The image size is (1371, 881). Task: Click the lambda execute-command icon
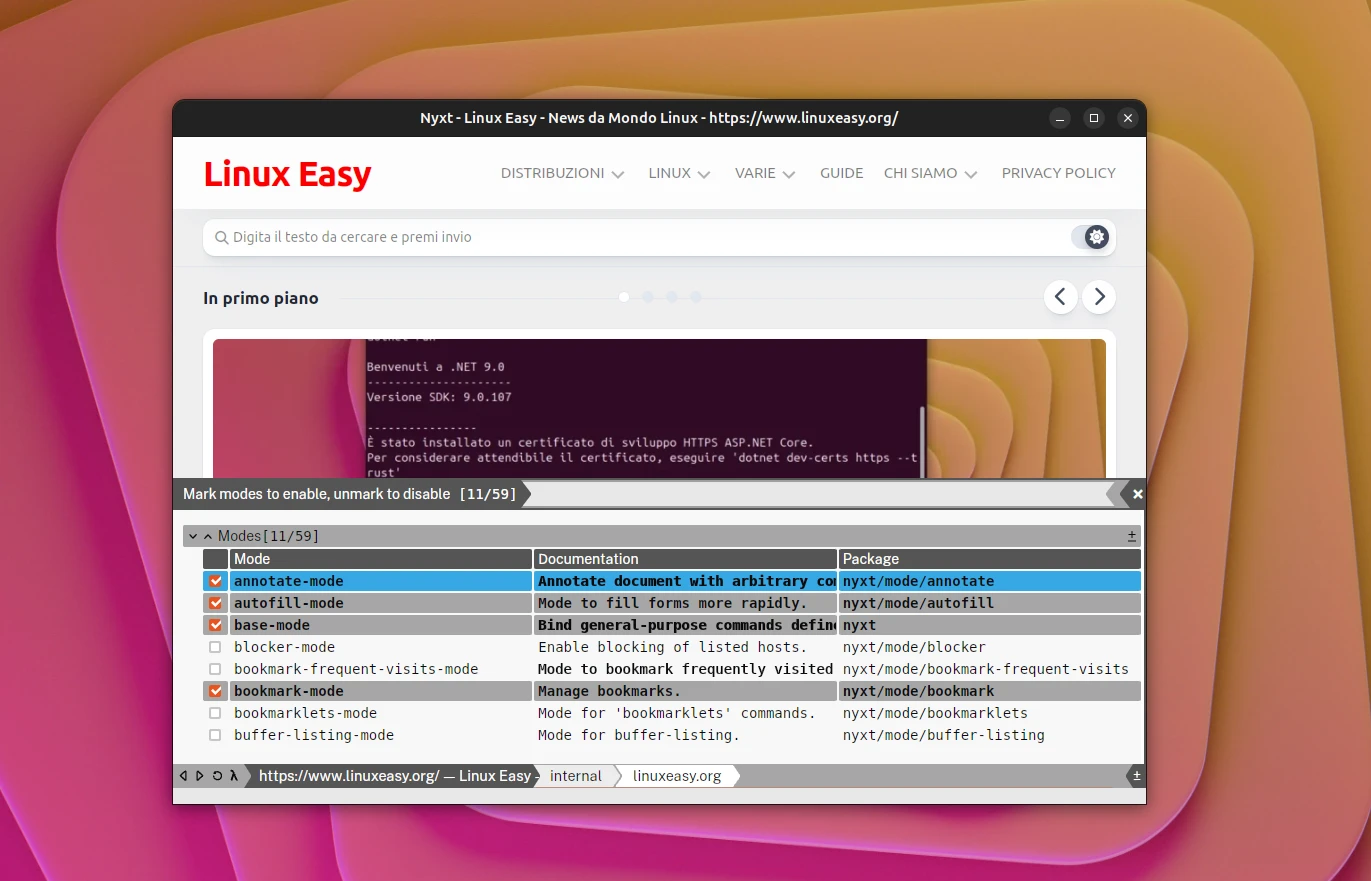(x=234, y=776)
